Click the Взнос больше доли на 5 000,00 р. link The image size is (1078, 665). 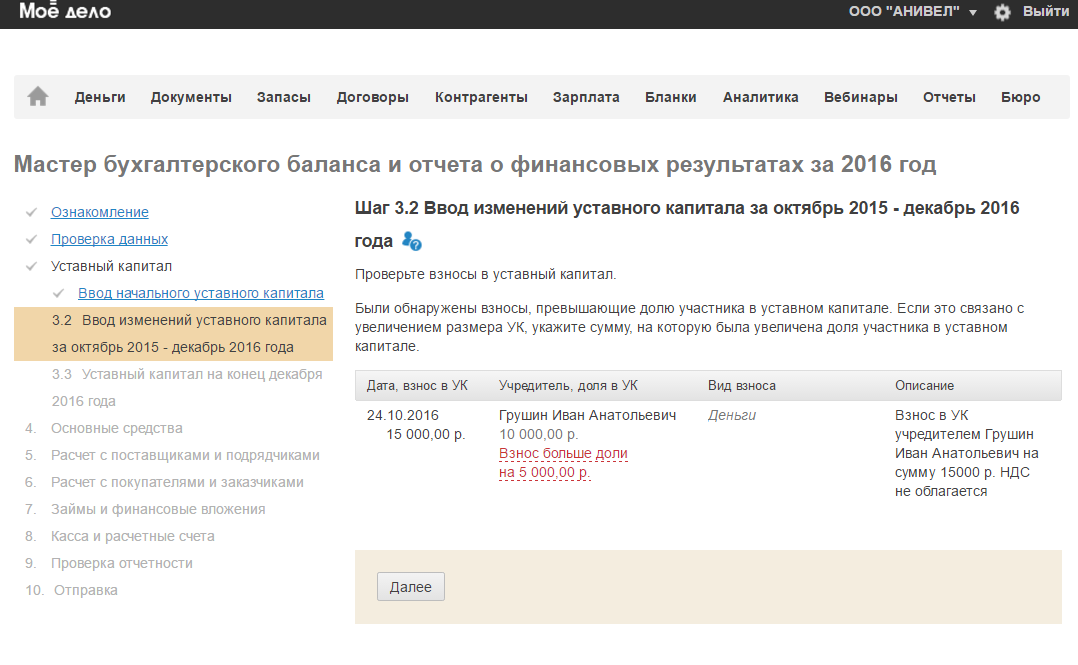(x=563, y=463)
